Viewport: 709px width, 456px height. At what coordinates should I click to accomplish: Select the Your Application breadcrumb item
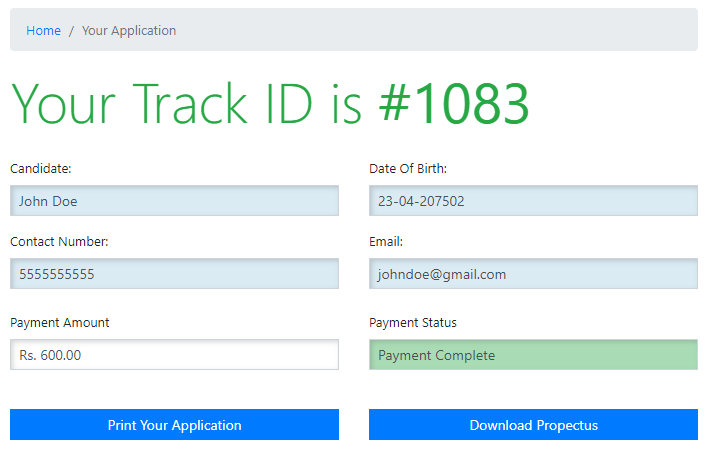tap(129, 31)
